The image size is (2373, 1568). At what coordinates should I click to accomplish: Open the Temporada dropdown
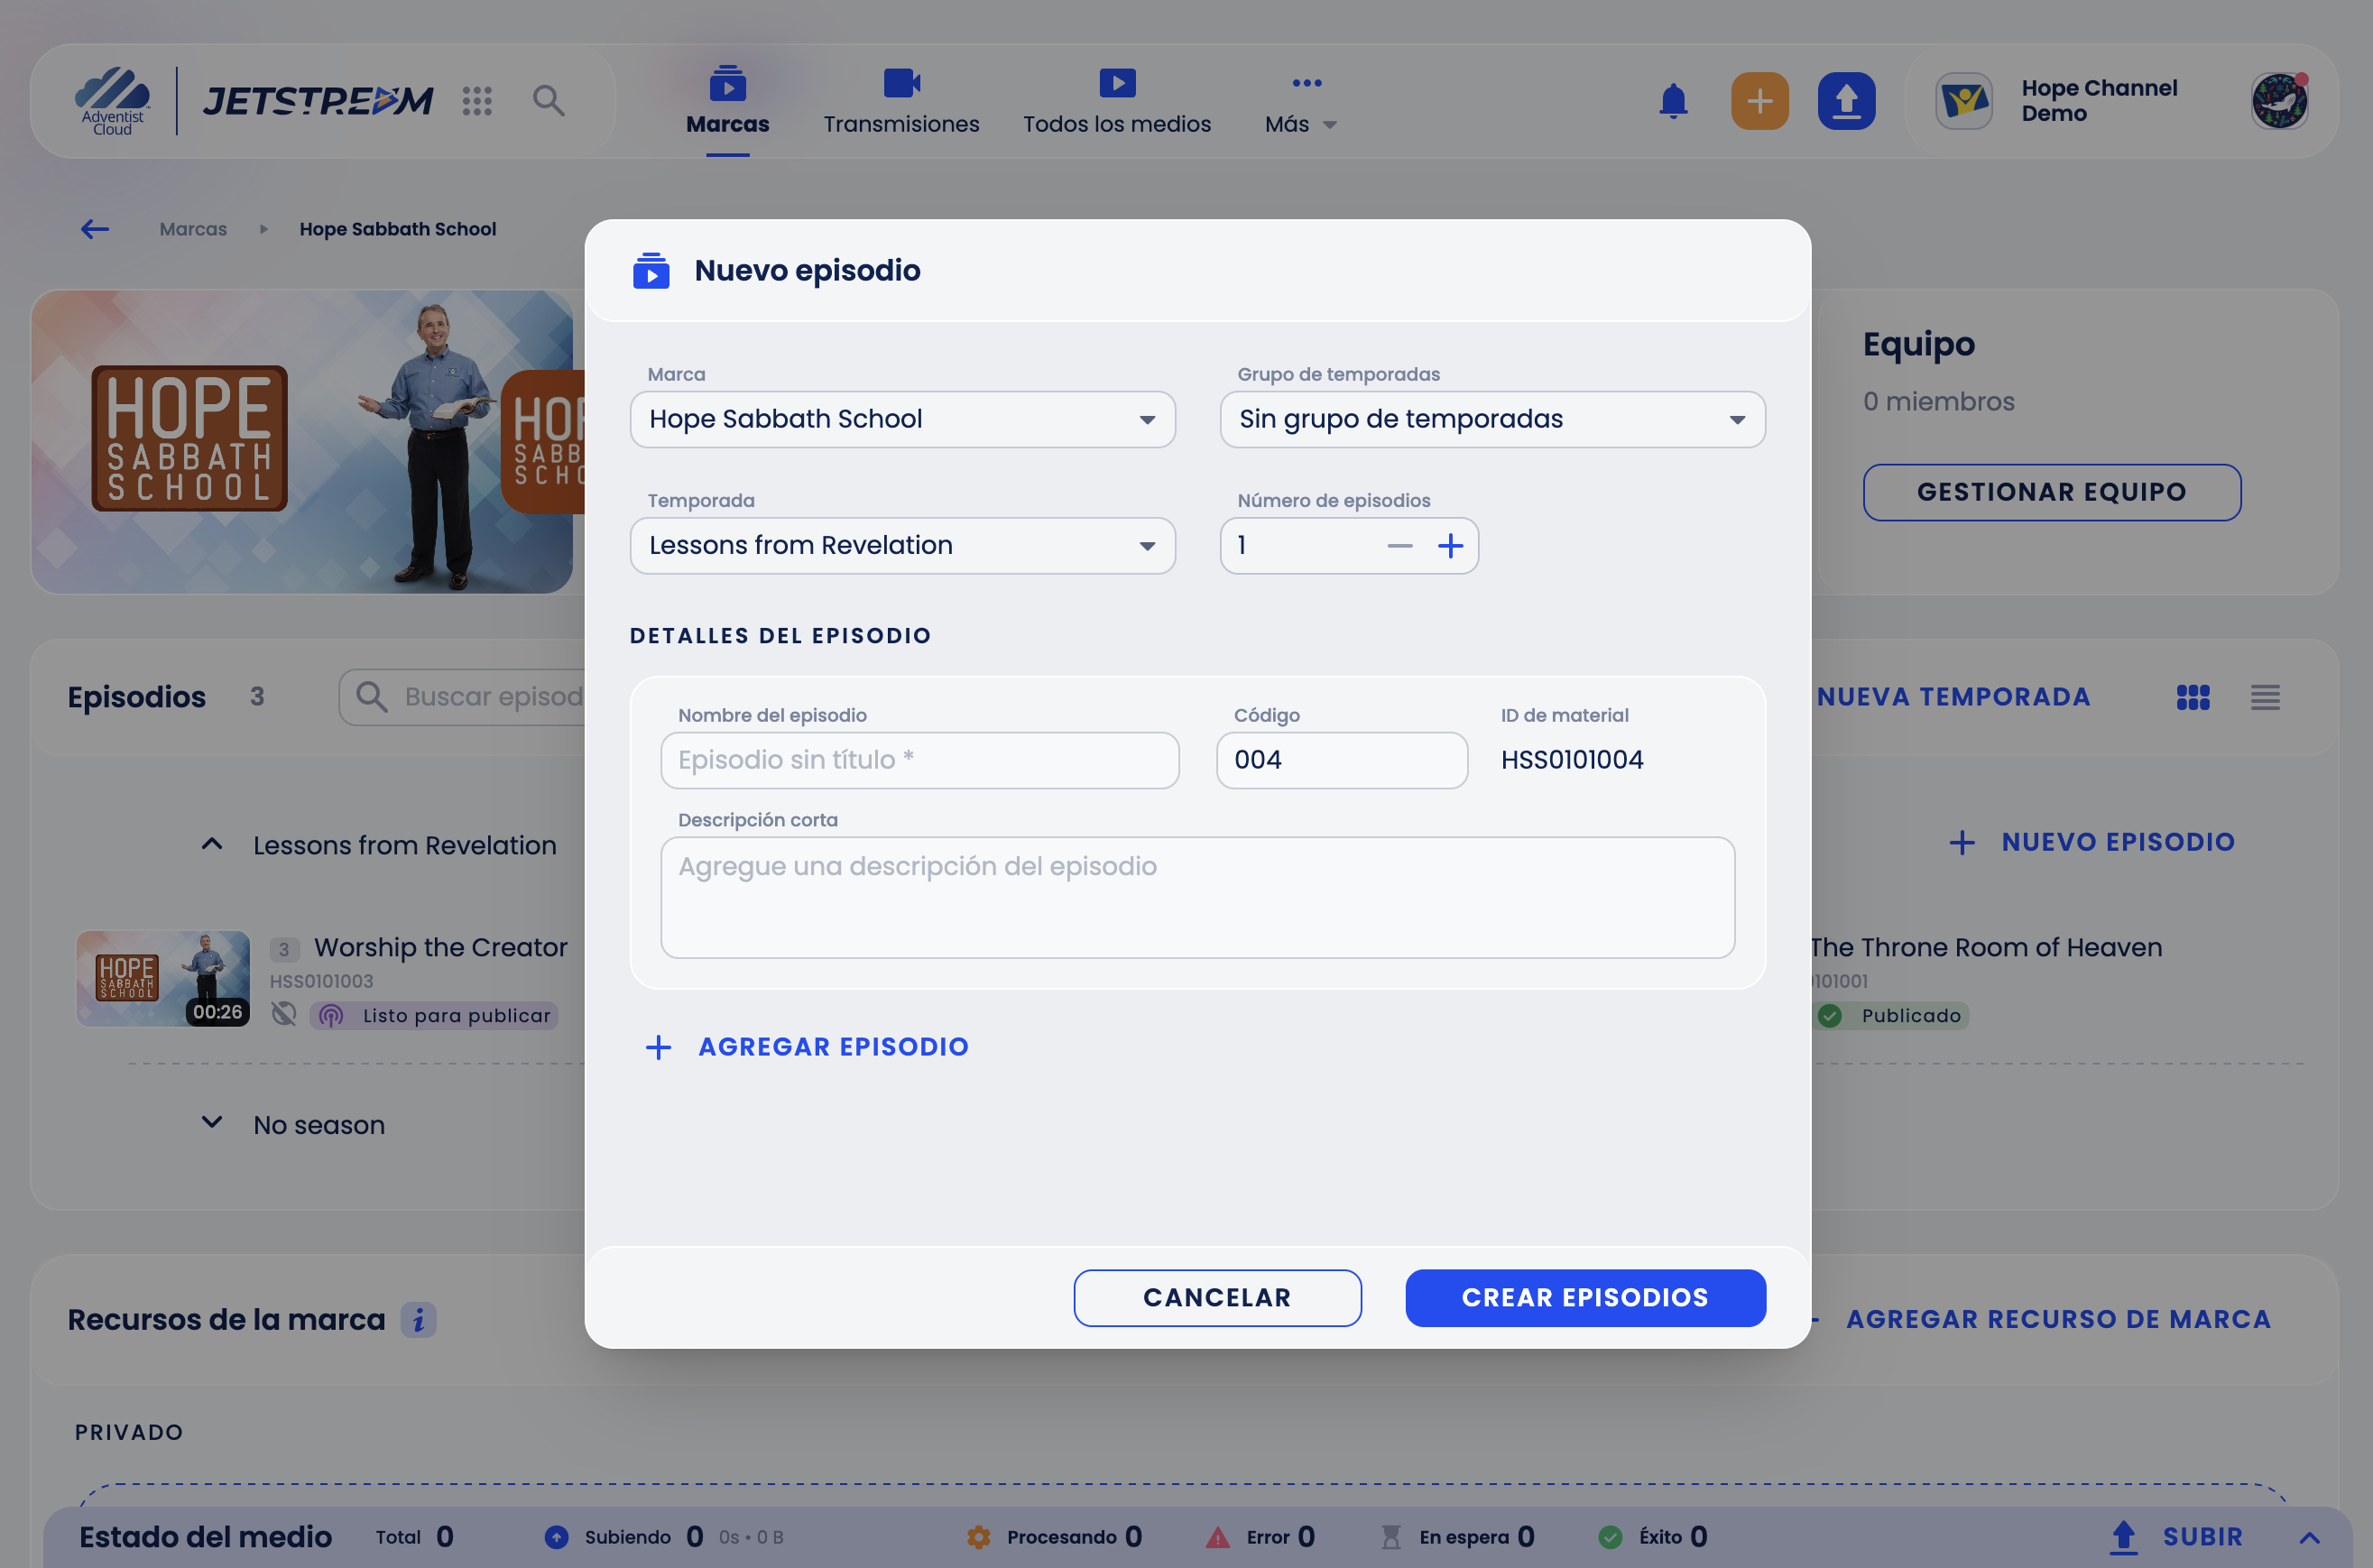point(902,546)
